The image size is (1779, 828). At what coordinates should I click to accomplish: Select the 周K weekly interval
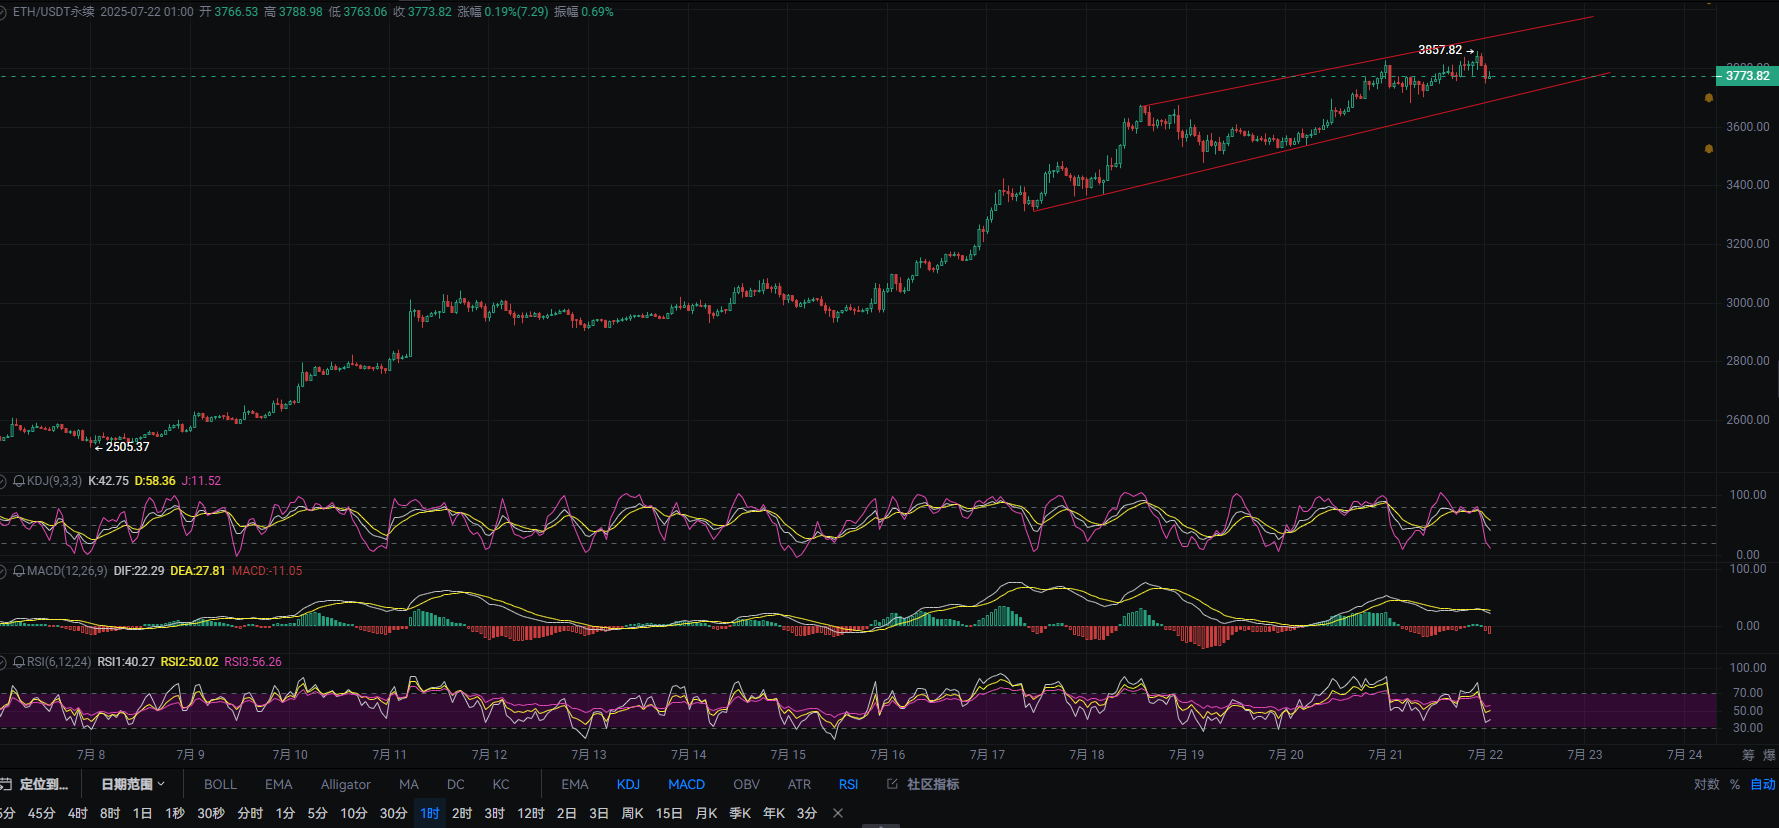pos(632,813)
